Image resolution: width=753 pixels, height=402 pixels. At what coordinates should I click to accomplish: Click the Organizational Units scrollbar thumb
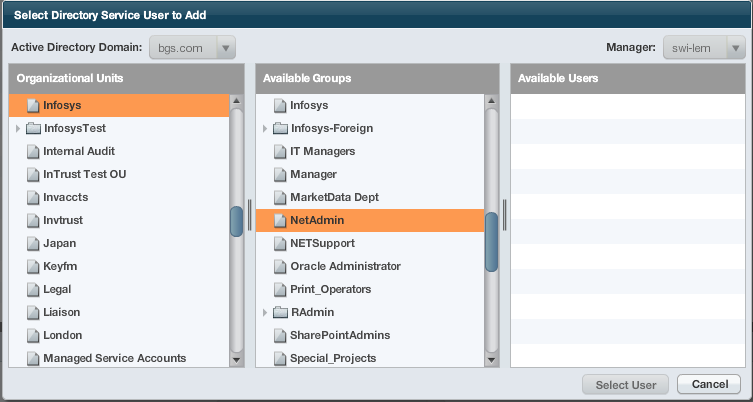[236, 221]
